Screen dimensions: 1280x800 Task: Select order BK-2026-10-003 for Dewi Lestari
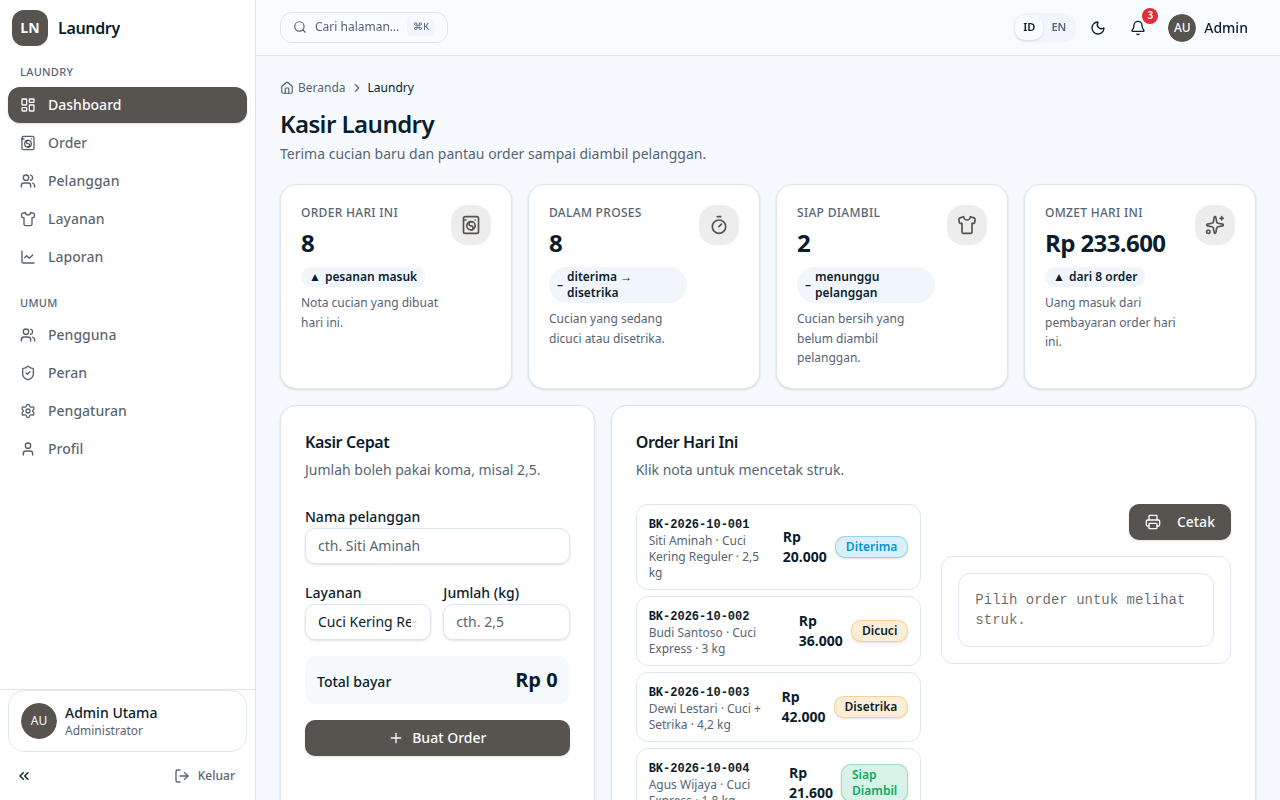point(778,707)
